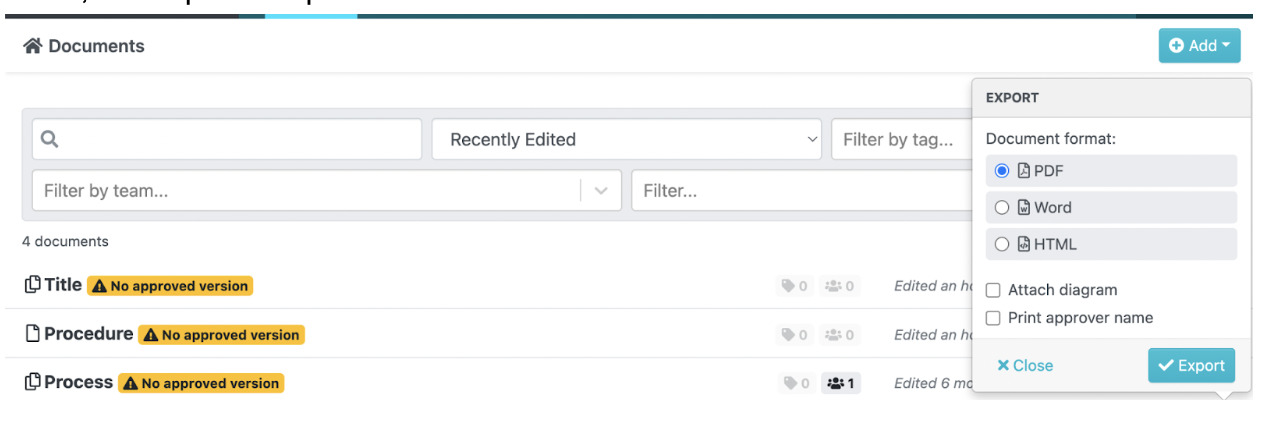The width and height of the screenshot is (1284, 444).
Task: Click the Documents home icon
Action: tap(33, 46)
